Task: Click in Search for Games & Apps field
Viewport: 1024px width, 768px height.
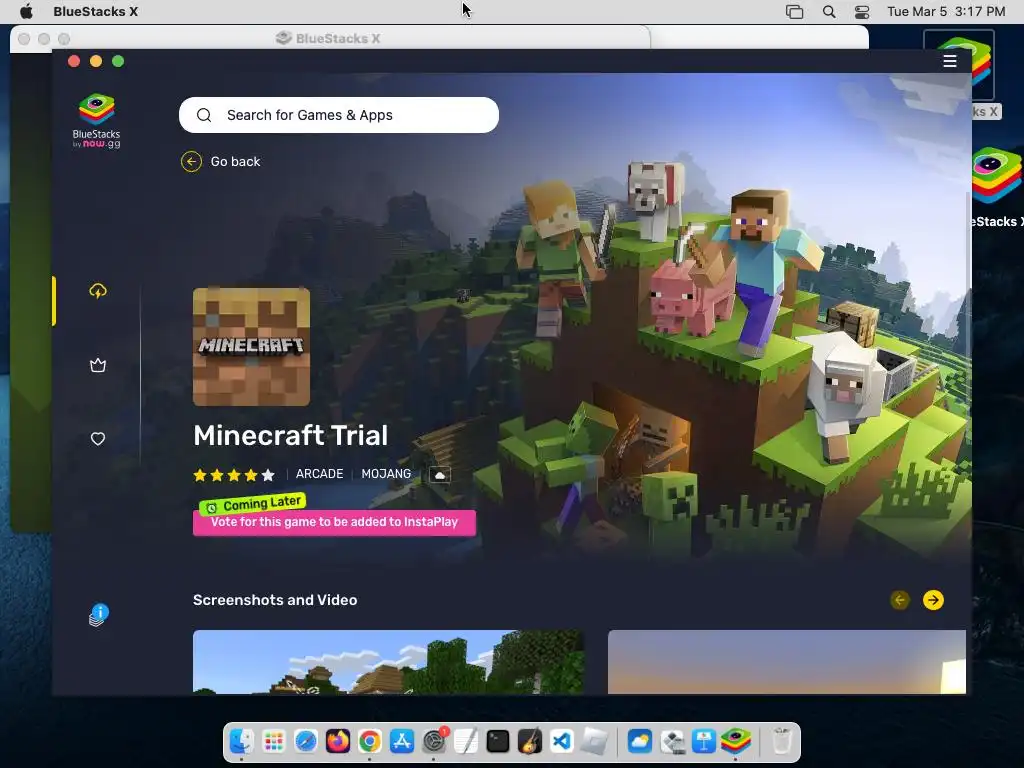Action: point(339,115)
